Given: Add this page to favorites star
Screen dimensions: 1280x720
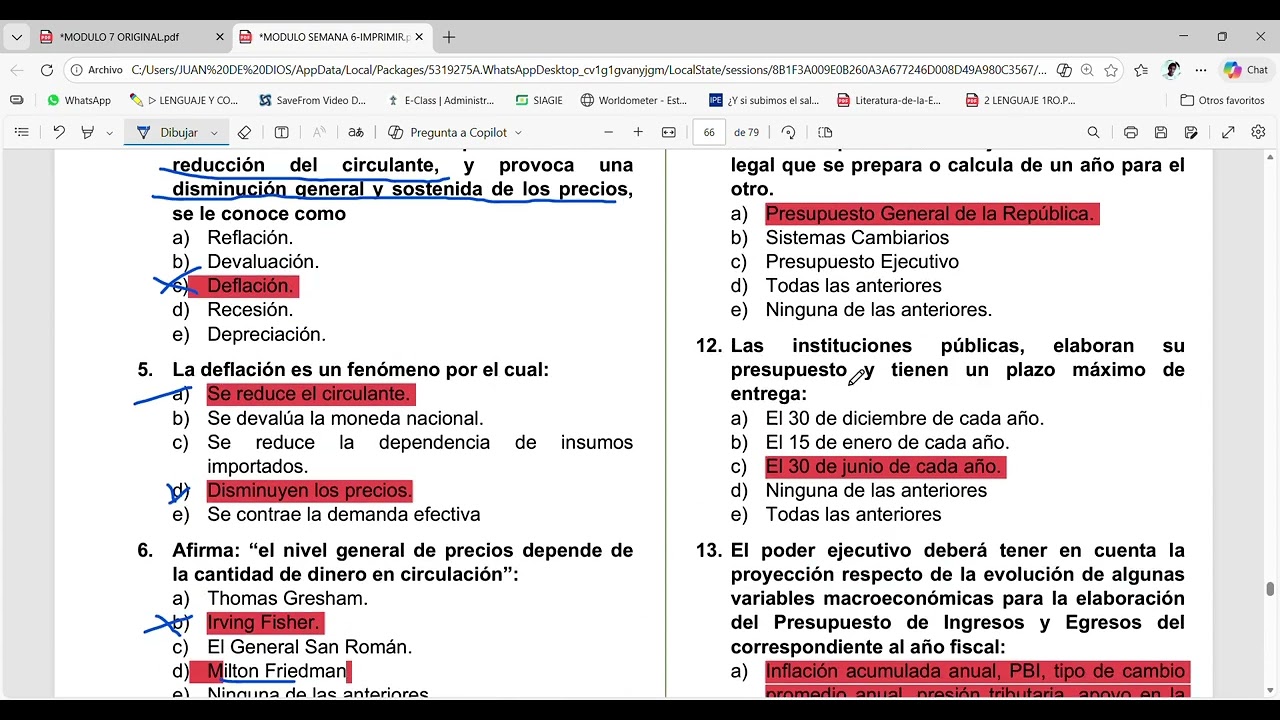Looking at the screenshot, I should 1111,70.
